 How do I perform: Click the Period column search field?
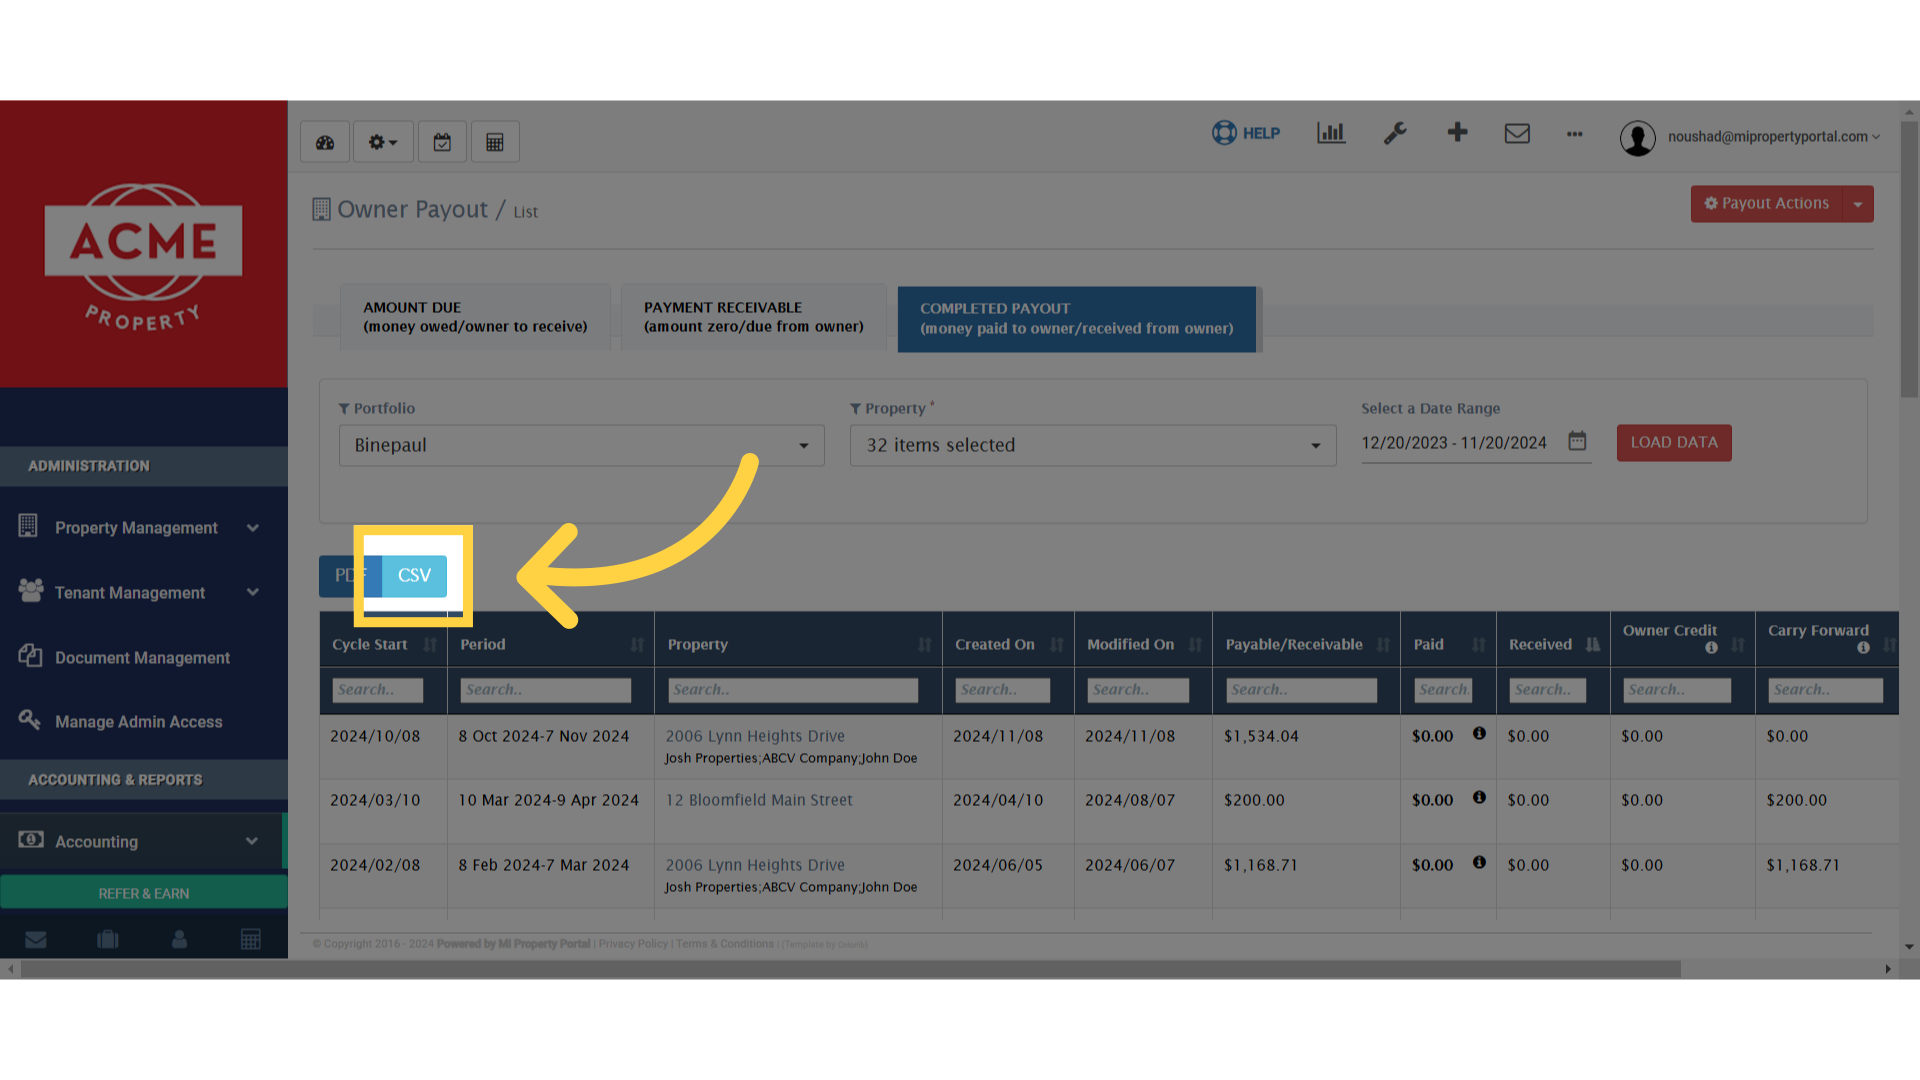546,690
